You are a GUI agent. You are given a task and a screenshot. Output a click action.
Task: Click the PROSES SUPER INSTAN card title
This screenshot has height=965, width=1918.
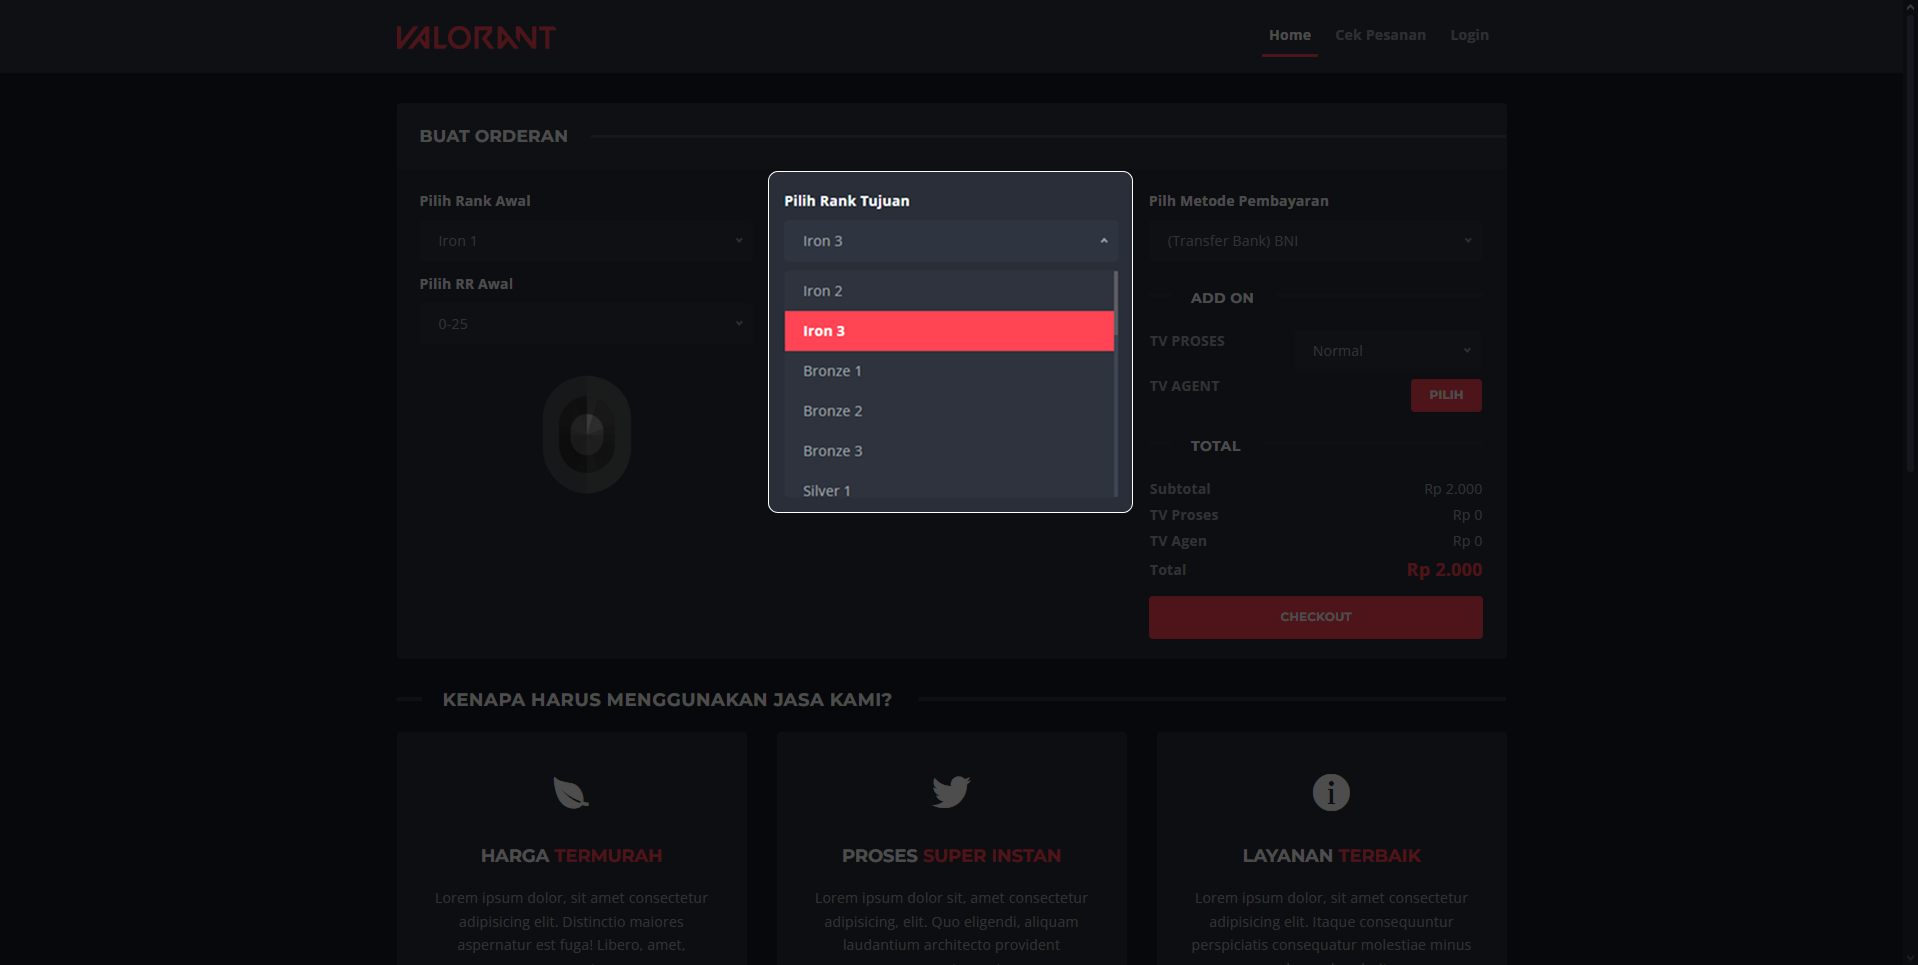click(951, 856)
